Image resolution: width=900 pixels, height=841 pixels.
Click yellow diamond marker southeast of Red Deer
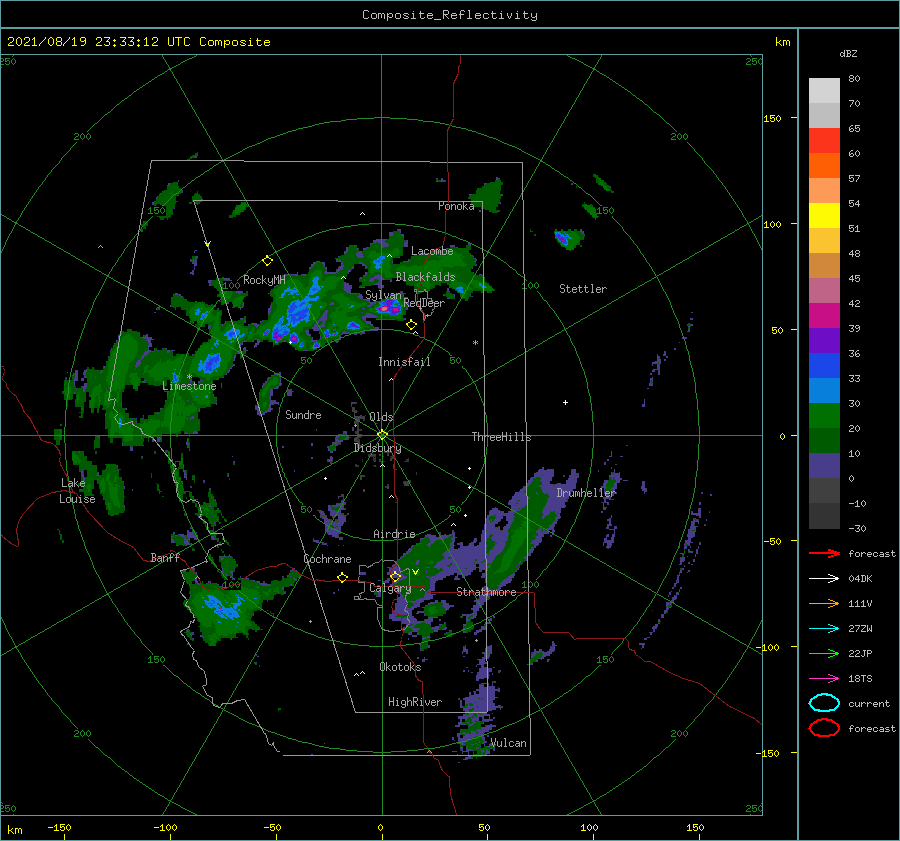pyautogui.click(x=412, y=325)
